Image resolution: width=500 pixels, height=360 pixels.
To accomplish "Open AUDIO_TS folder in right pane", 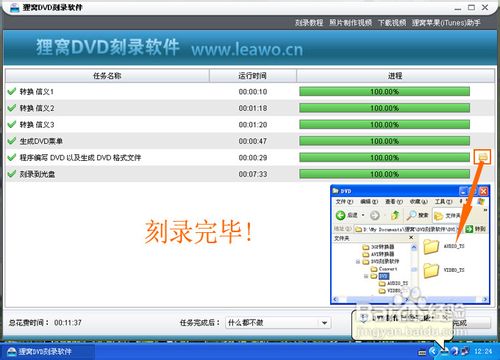I will pyautogui.click(x=443, y=247).
